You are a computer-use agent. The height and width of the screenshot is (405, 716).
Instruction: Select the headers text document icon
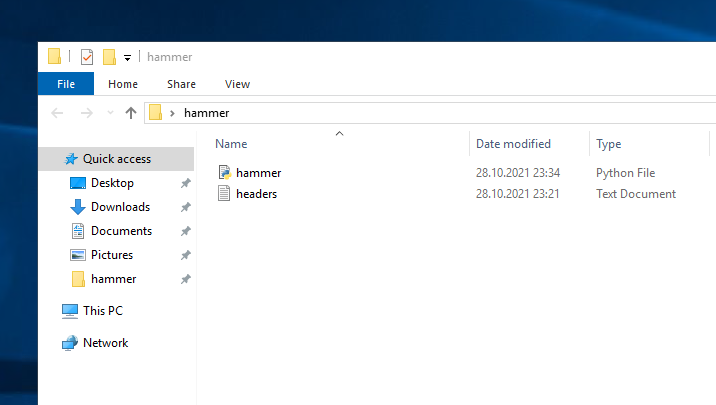pos(225,194)
